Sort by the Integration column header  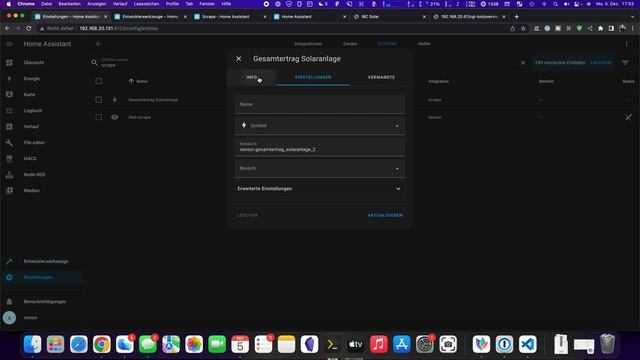click(438, 81)
